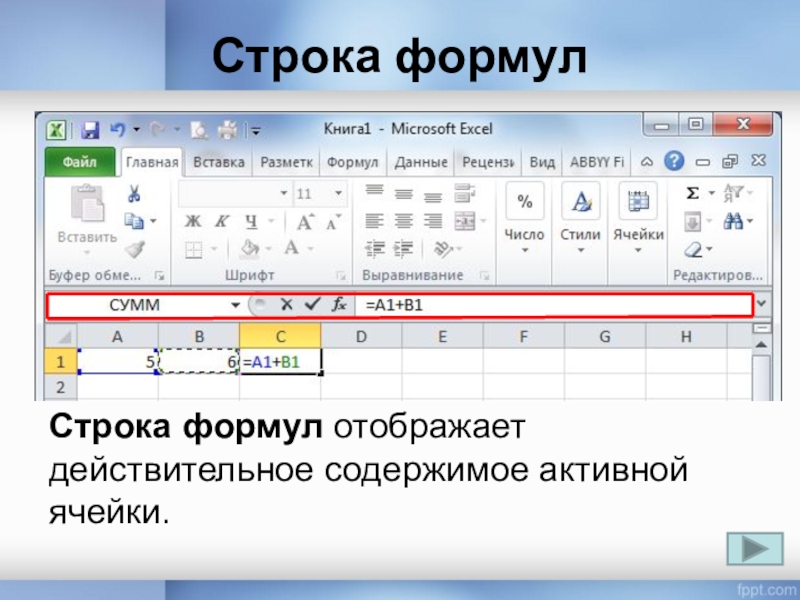800x600 pixels.
Task: Open the font size 11 dropdown
Action: click(x=338, y=193)
